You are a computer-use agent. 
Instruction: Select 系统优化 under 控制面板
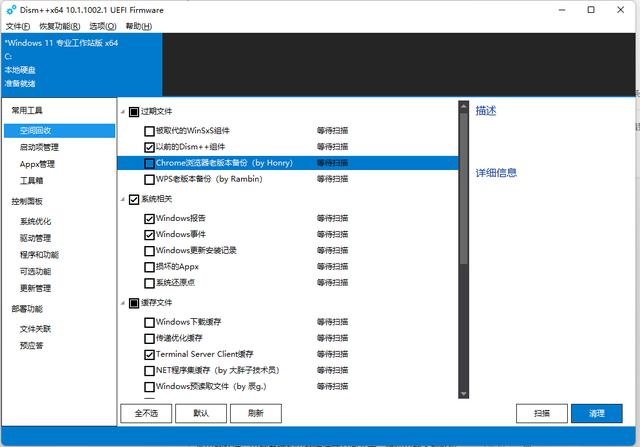pos(35,221)
